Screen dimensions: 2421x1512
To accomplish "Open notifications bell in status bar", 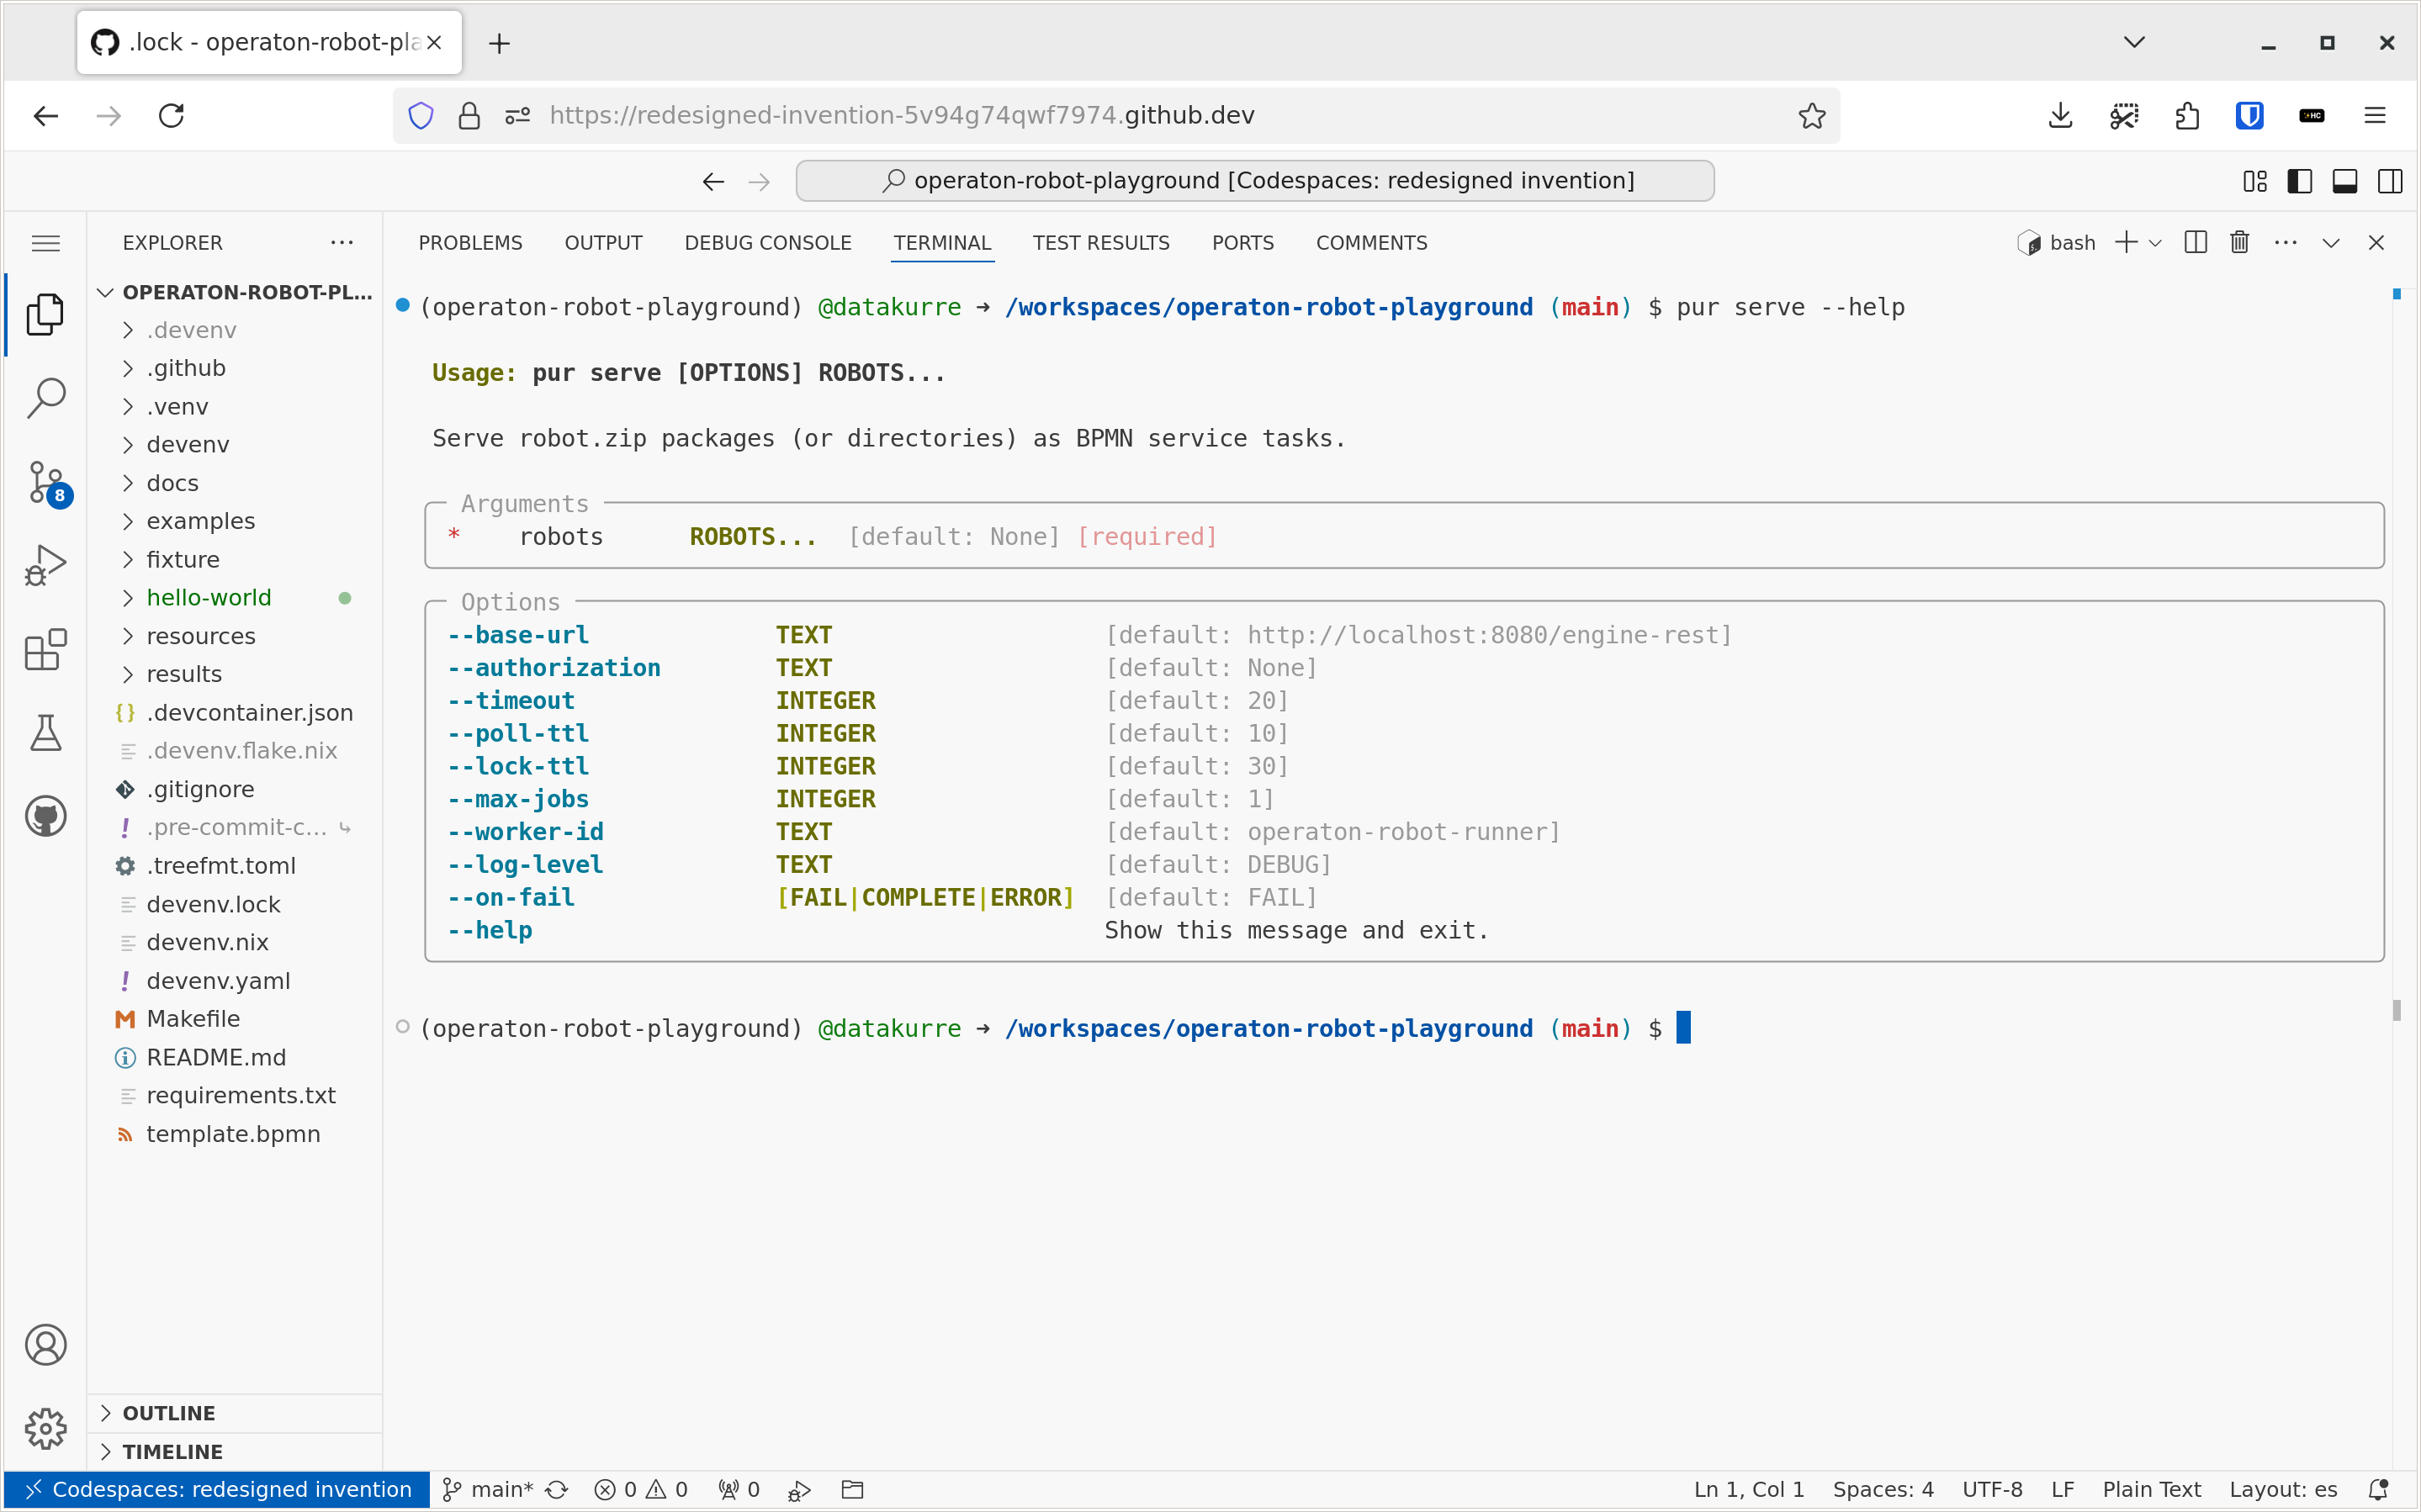I will pyautogui.click(x=2379, y=1490).
